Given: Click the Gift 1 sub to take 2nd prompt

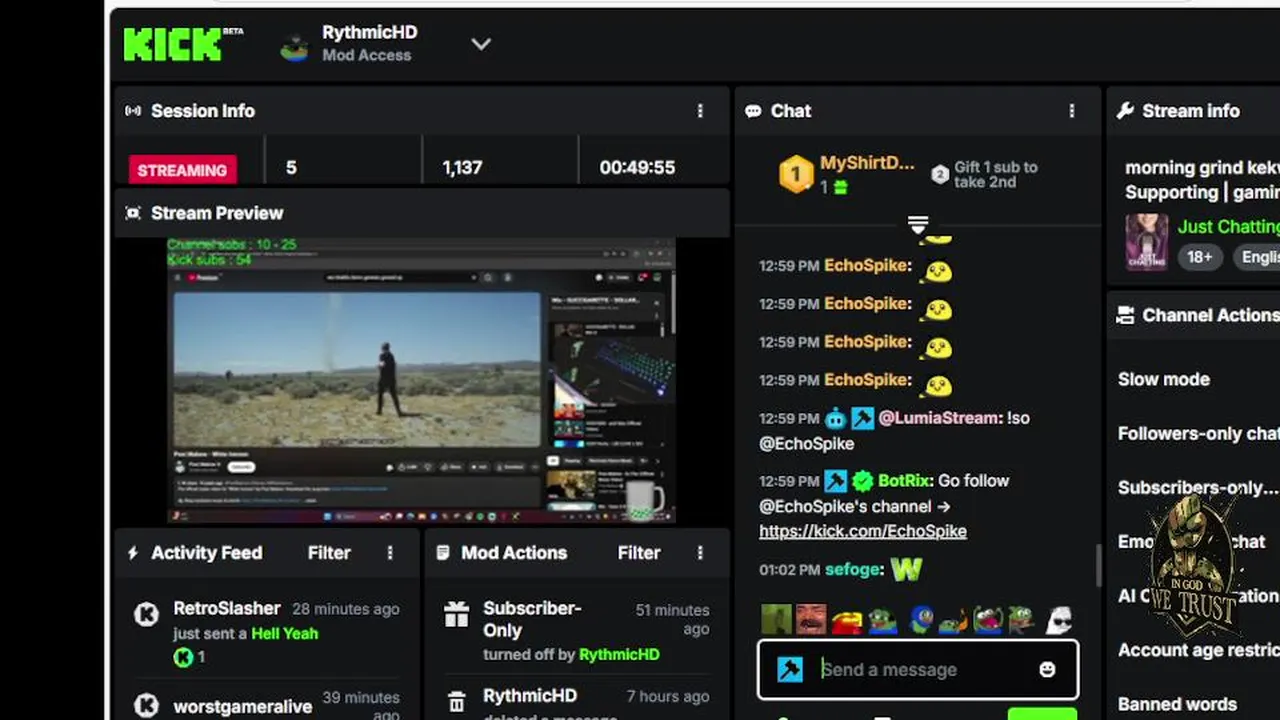Looking at the screenshot, I should (x=995, y=175).
